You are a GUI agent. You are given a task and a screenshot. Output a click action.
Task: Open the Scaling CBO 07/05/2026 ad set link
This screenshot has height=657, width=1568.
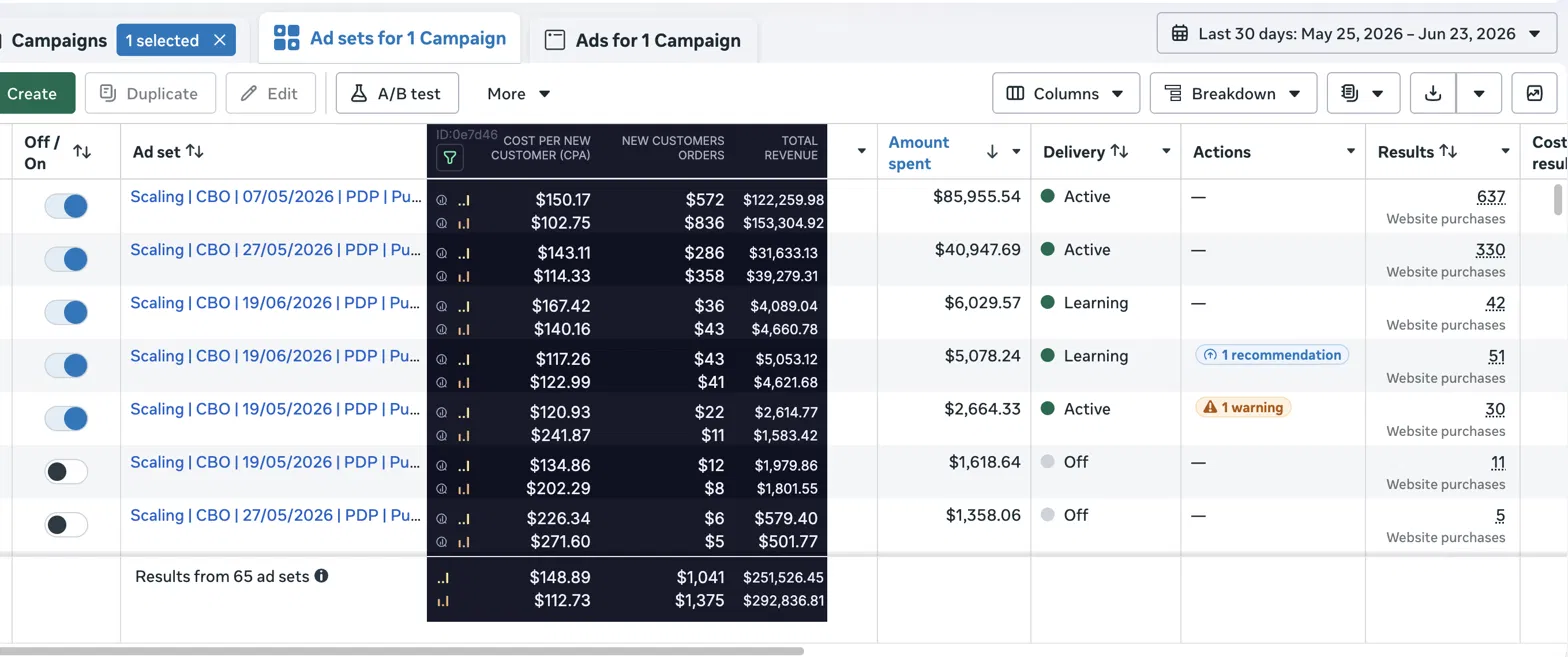coord(275,197)
